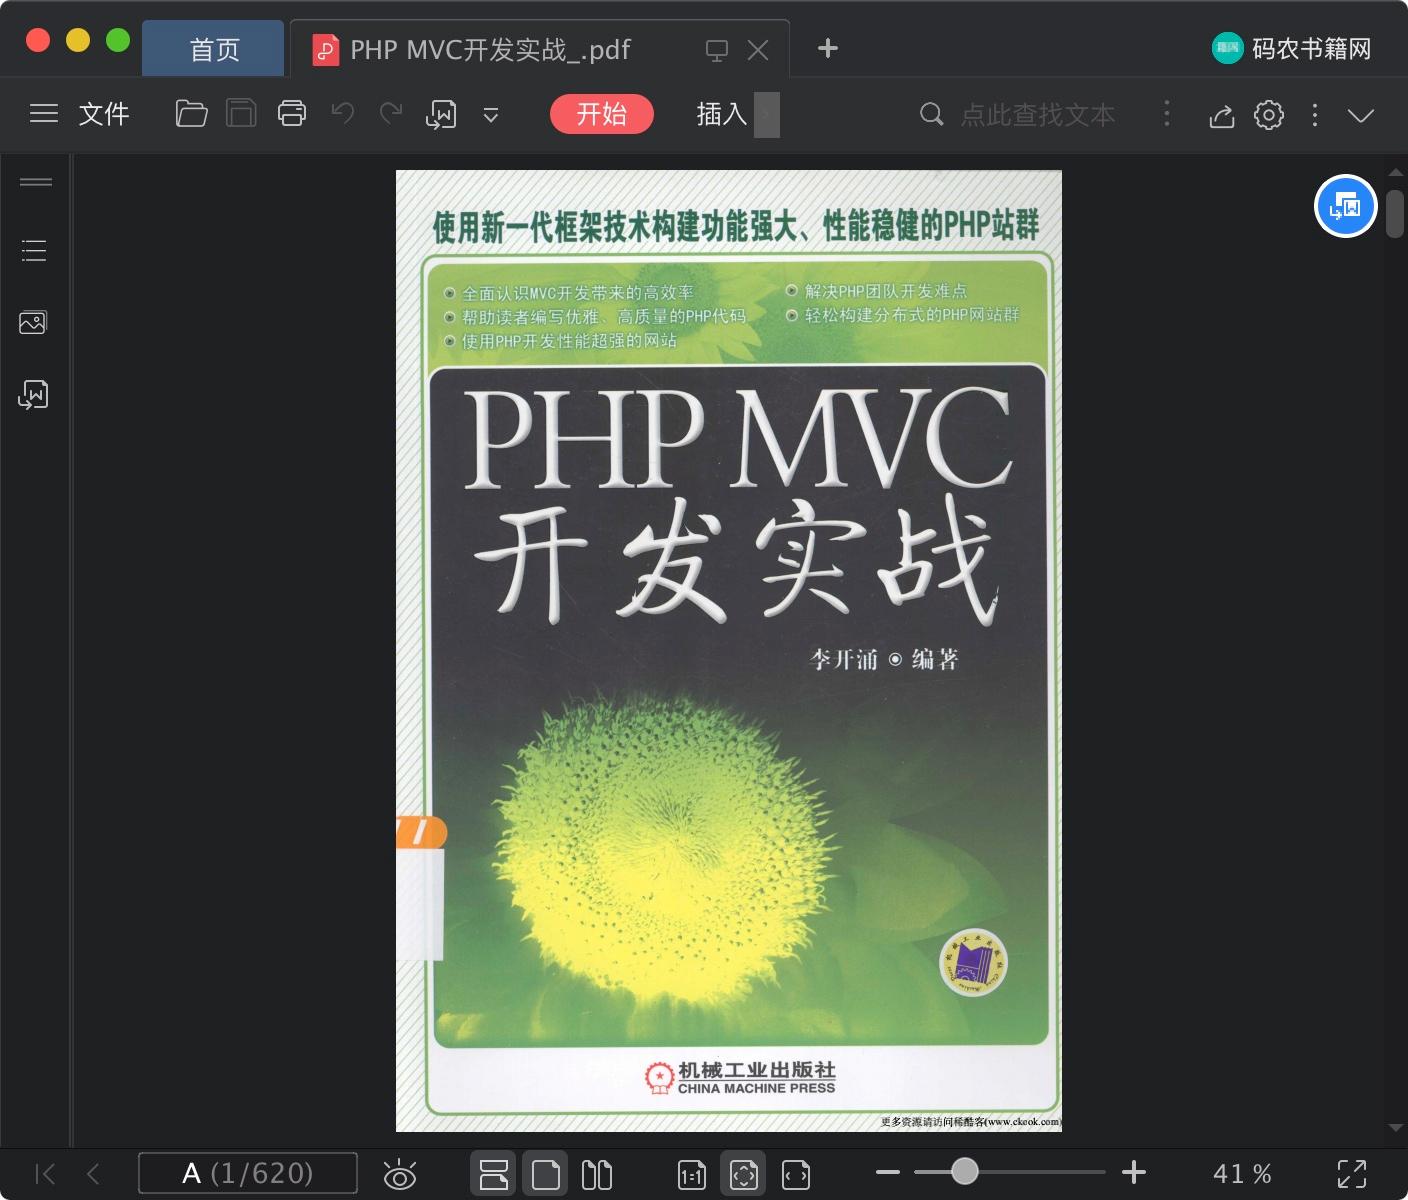
Task: Toggle two-page view
Action: coord(597,1174)
